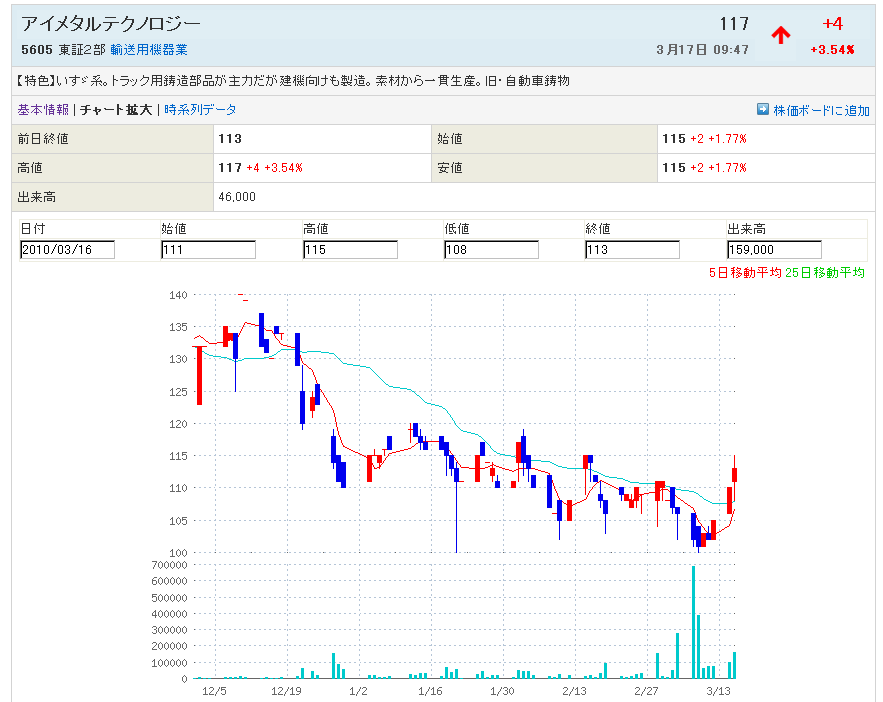Click the volume value 46,000

pos(237,196)
